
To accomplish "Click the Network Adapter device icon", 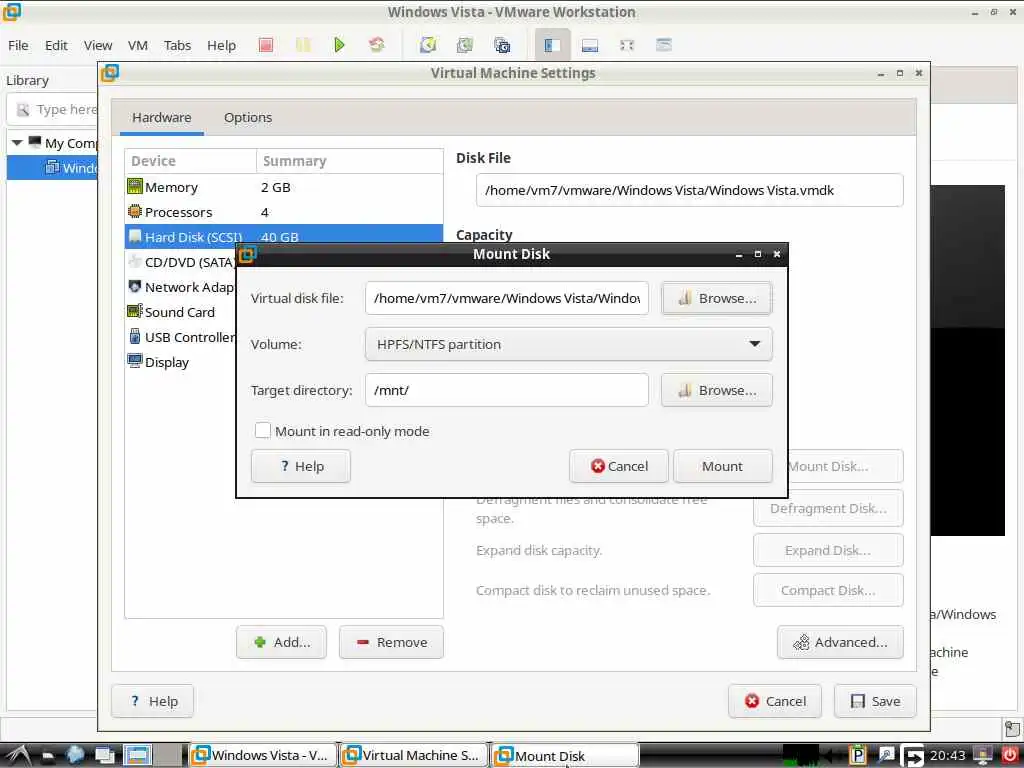I will pyautogui.click(x=135, y=287).
